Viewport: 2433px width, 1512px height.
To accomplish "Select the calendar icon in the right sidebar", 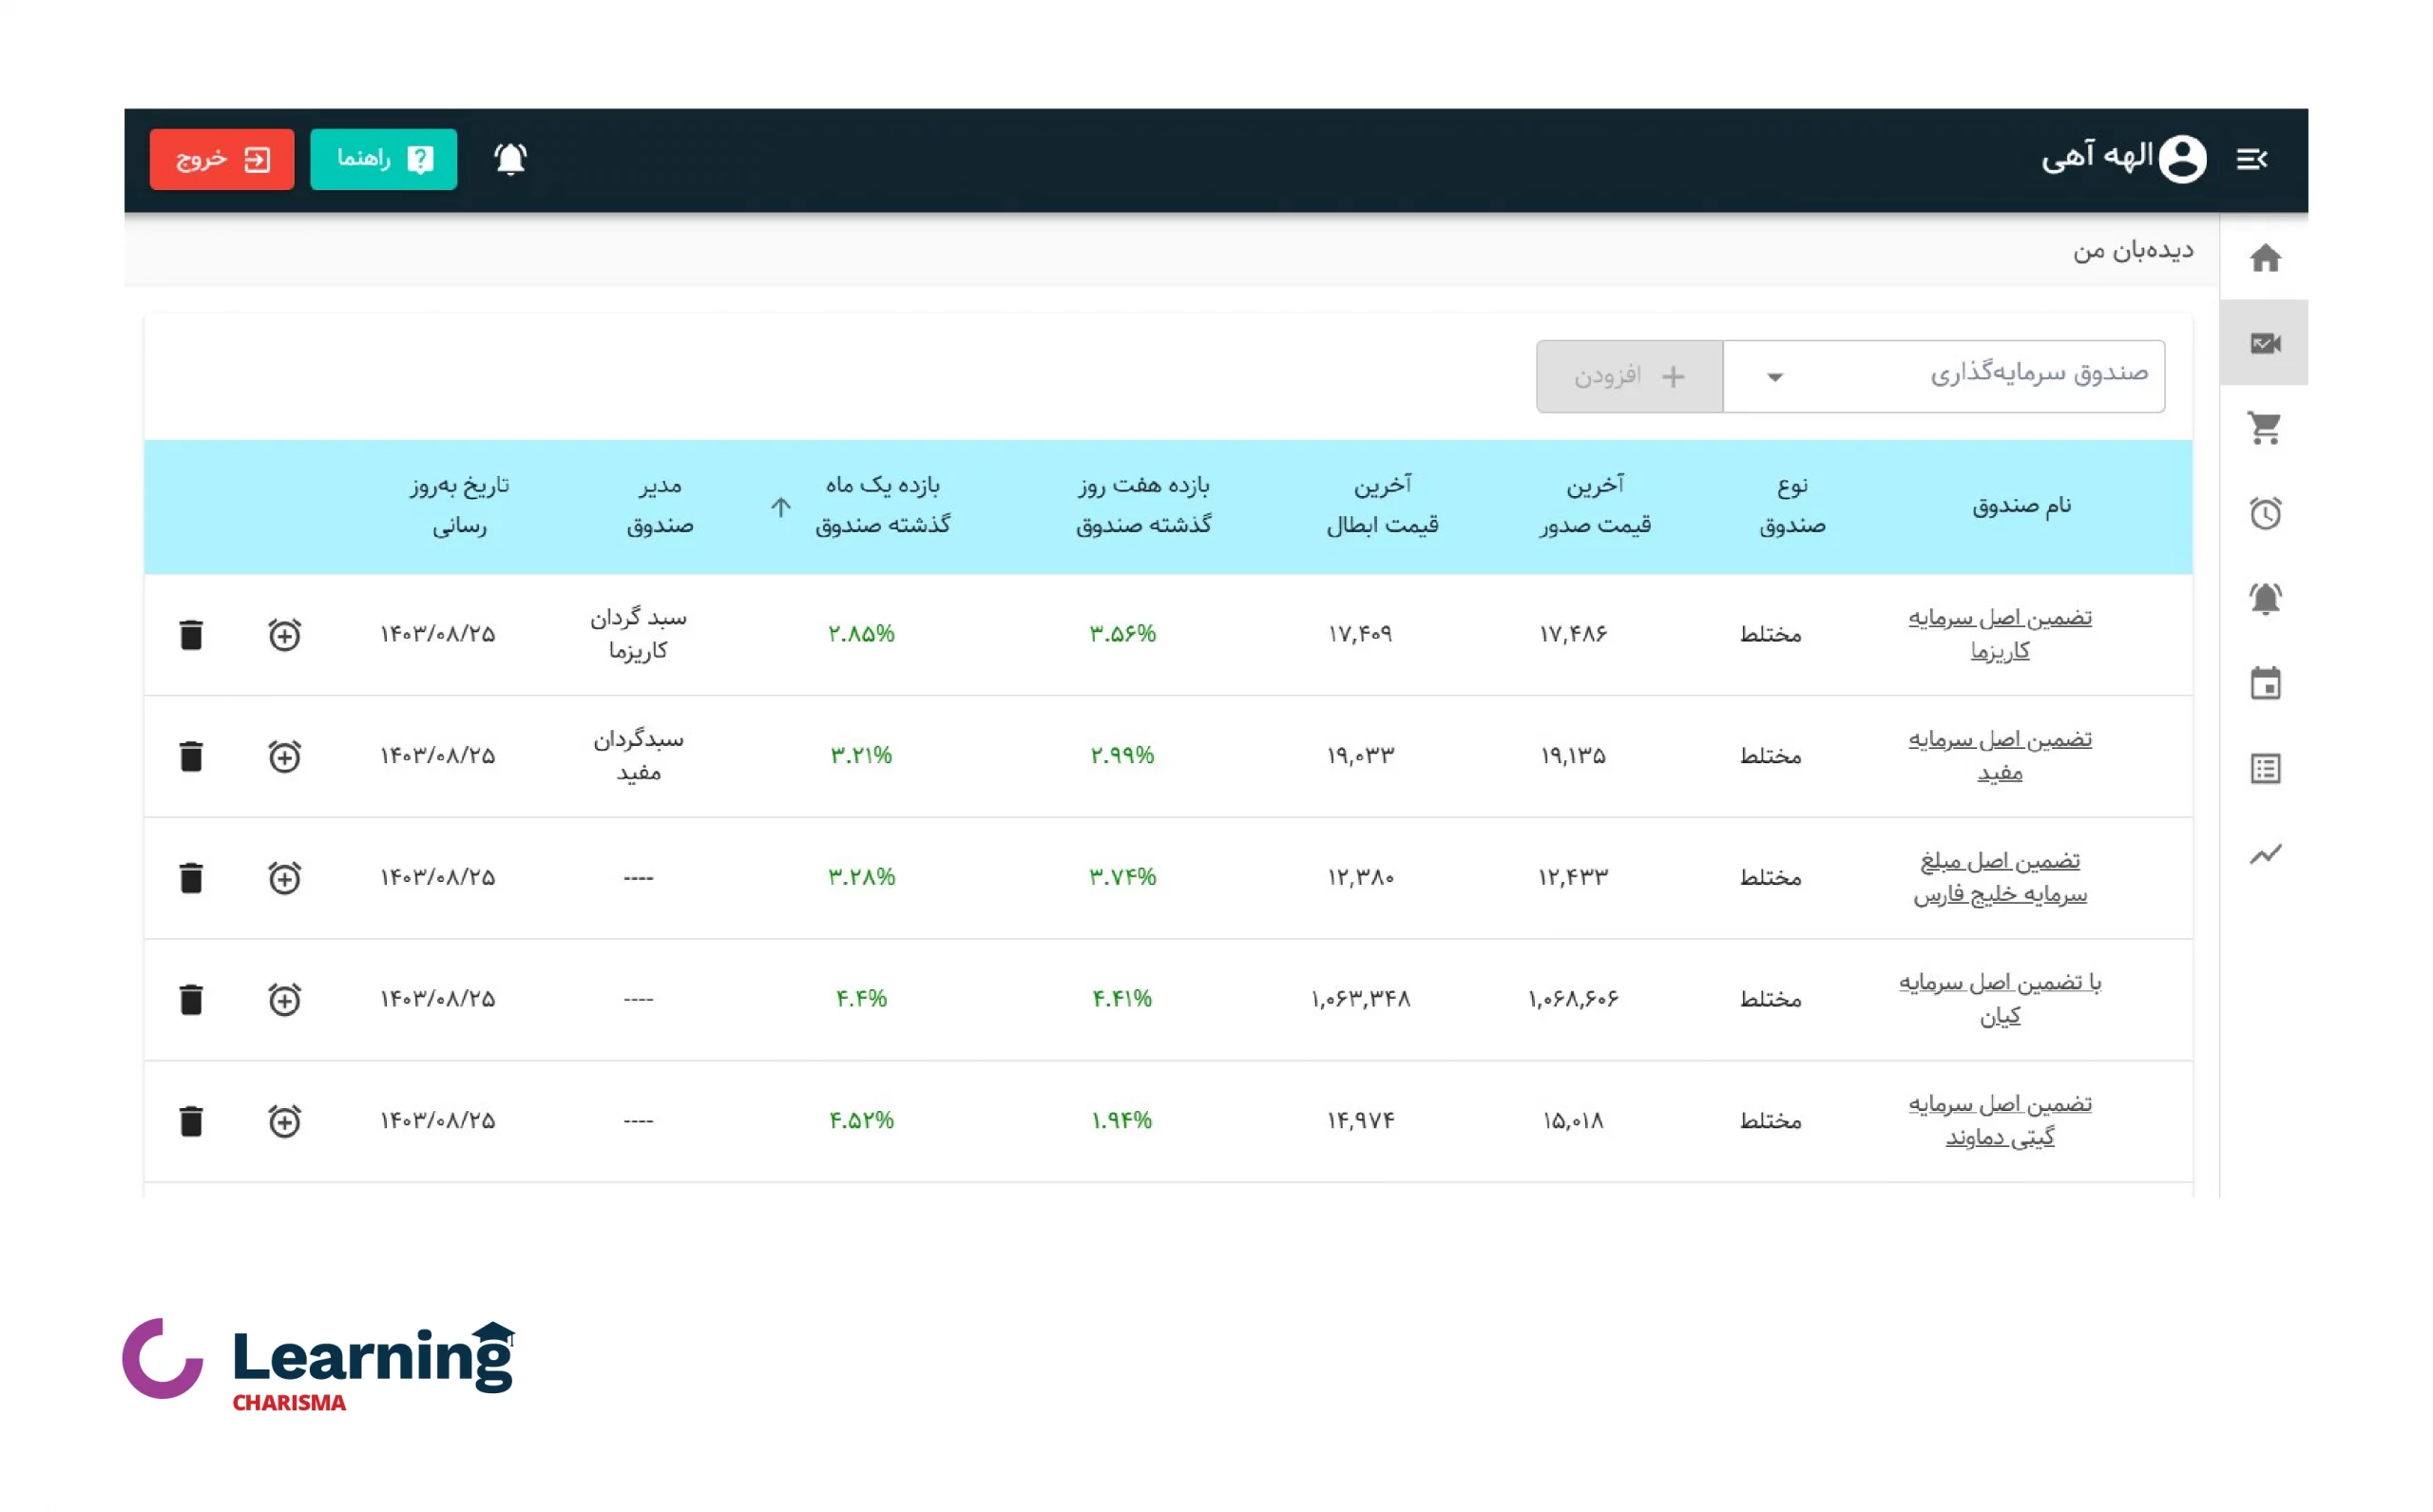I will 2264,683.
